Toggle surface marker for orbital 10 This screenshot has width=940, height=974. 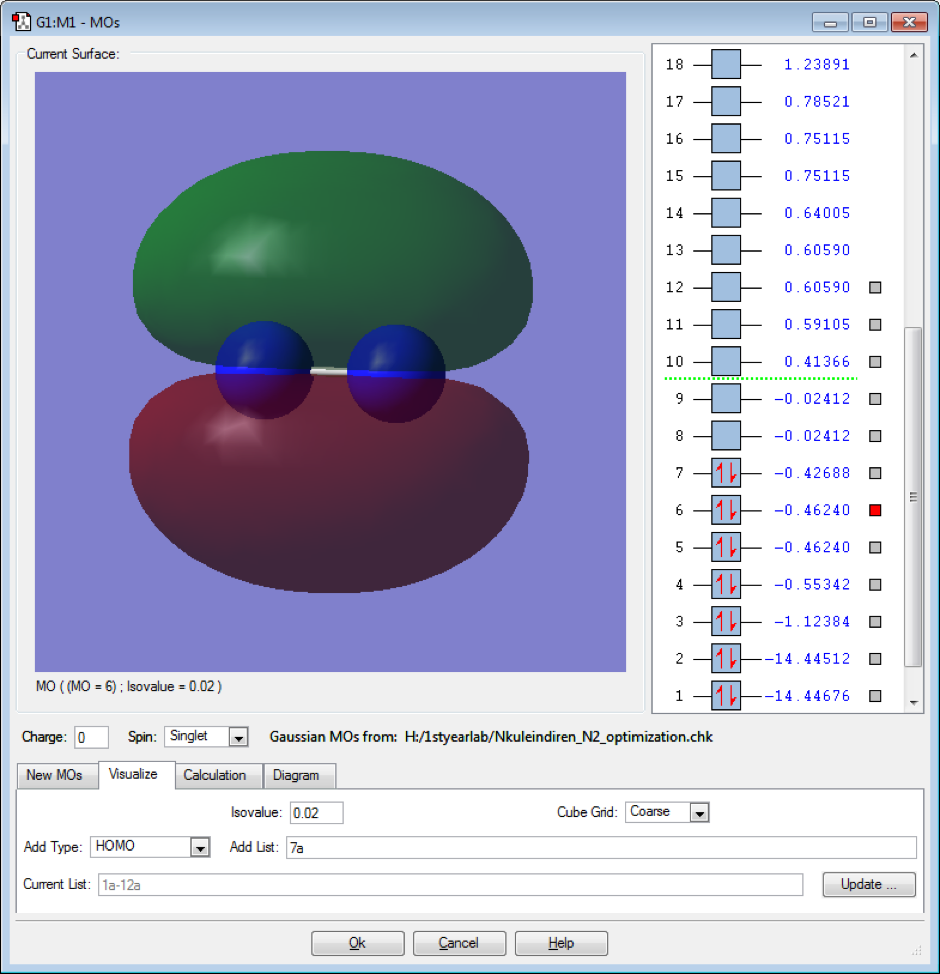[x=875, y=362]
